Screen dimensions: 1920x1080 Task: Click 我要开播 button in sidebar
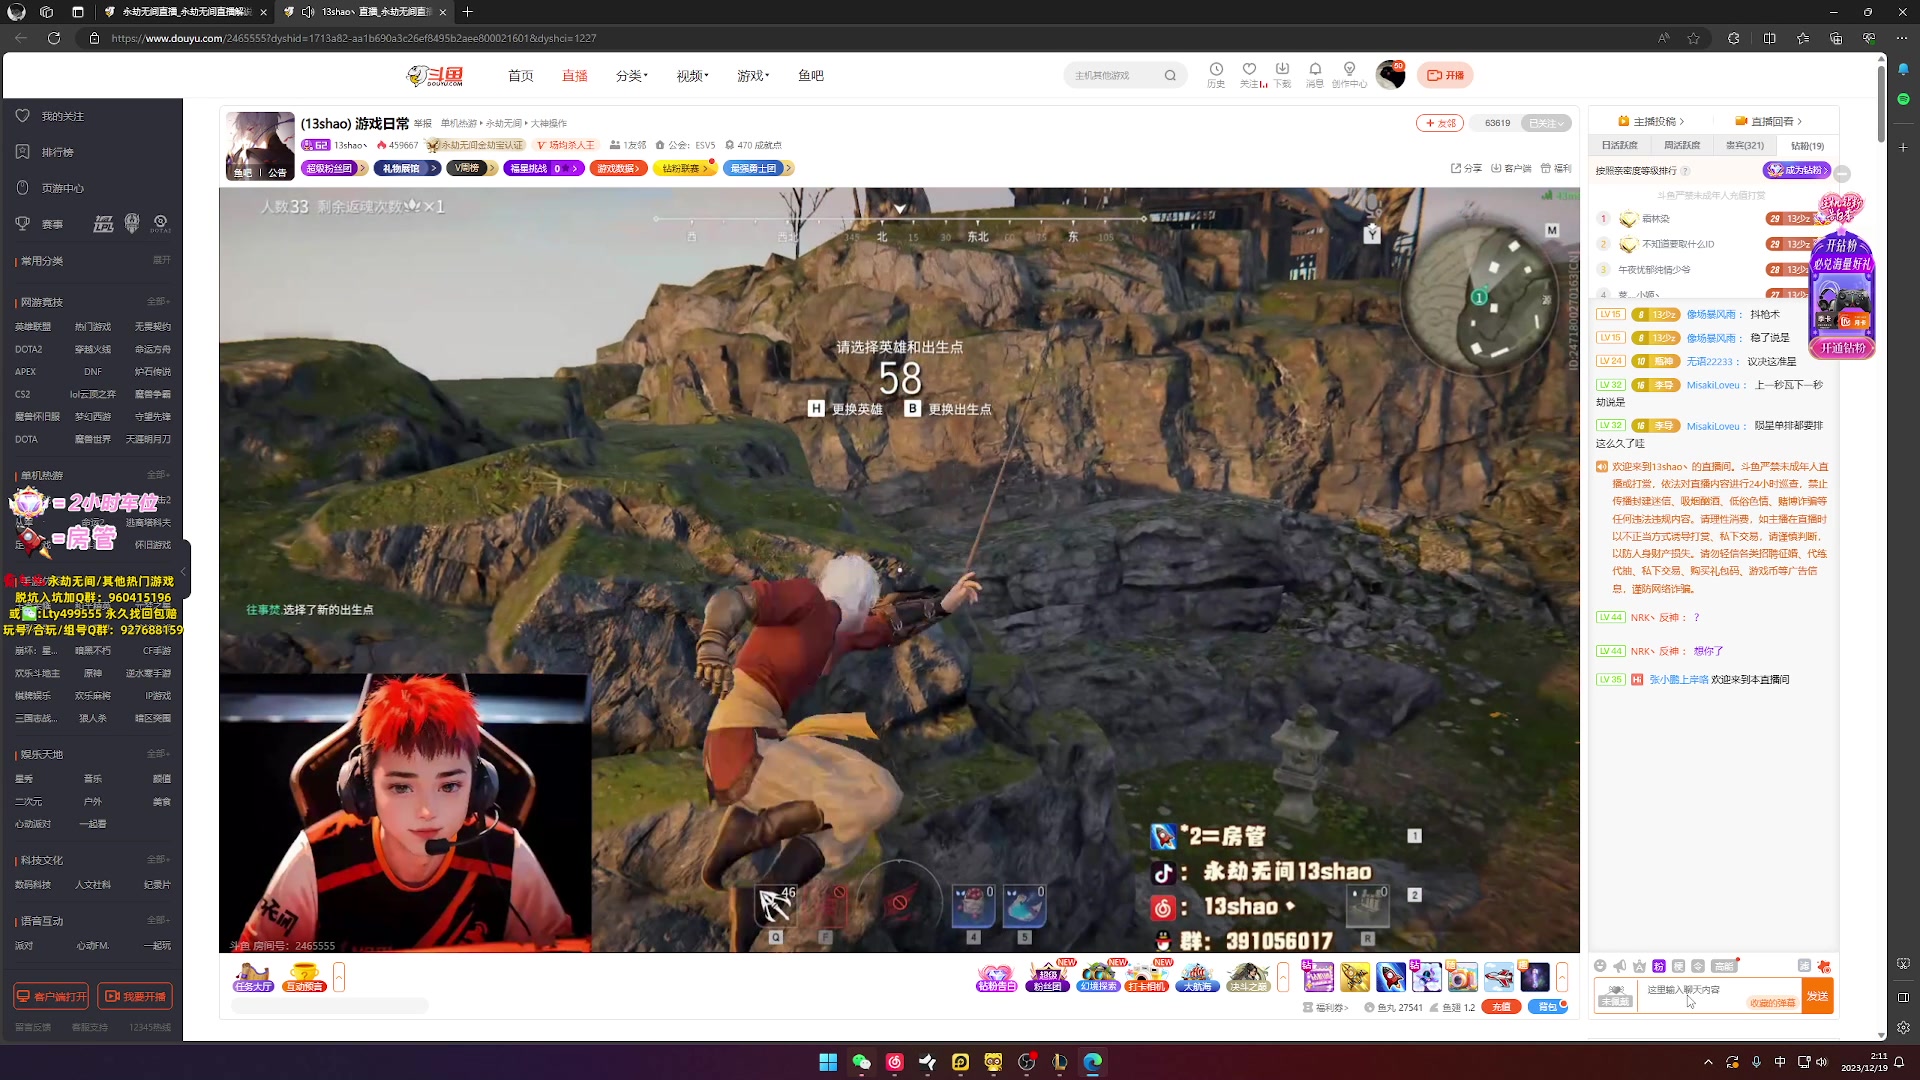pyautogui.click(x=135, y=996)
